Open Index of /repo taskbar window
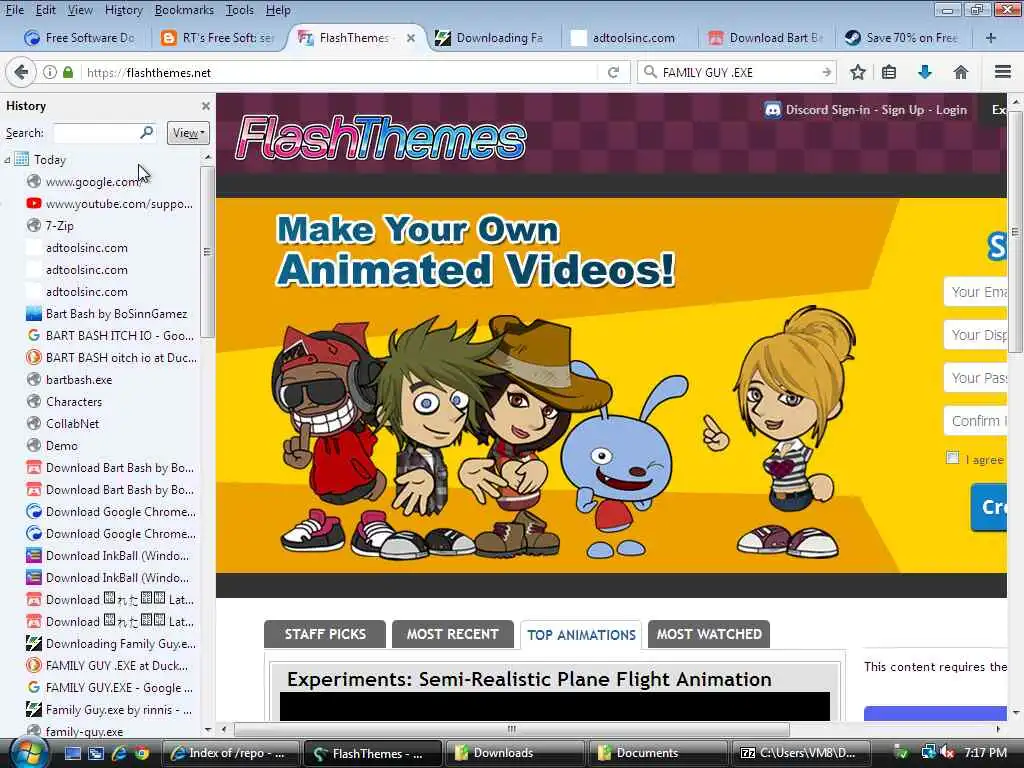 pos(231,753)
